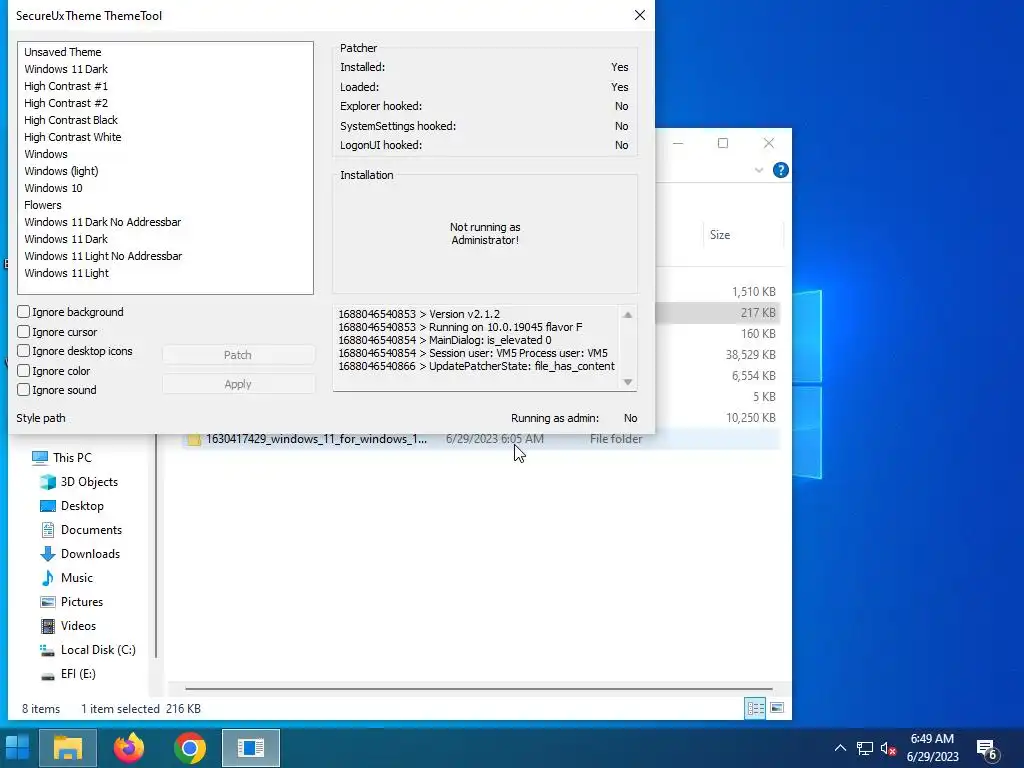
Task: Open Videos in navigation pane
Action: tap(78, 626)
